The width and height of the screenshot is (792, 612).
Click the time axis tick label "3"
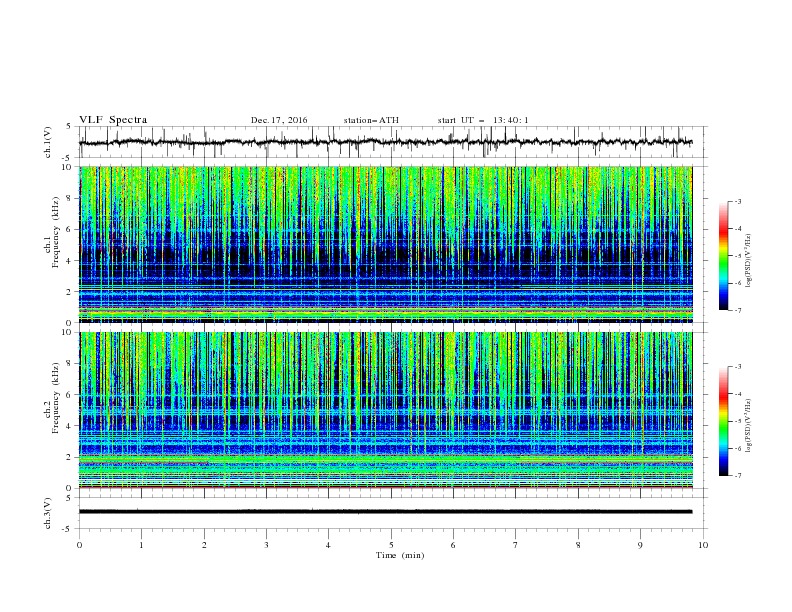[266, 545]
